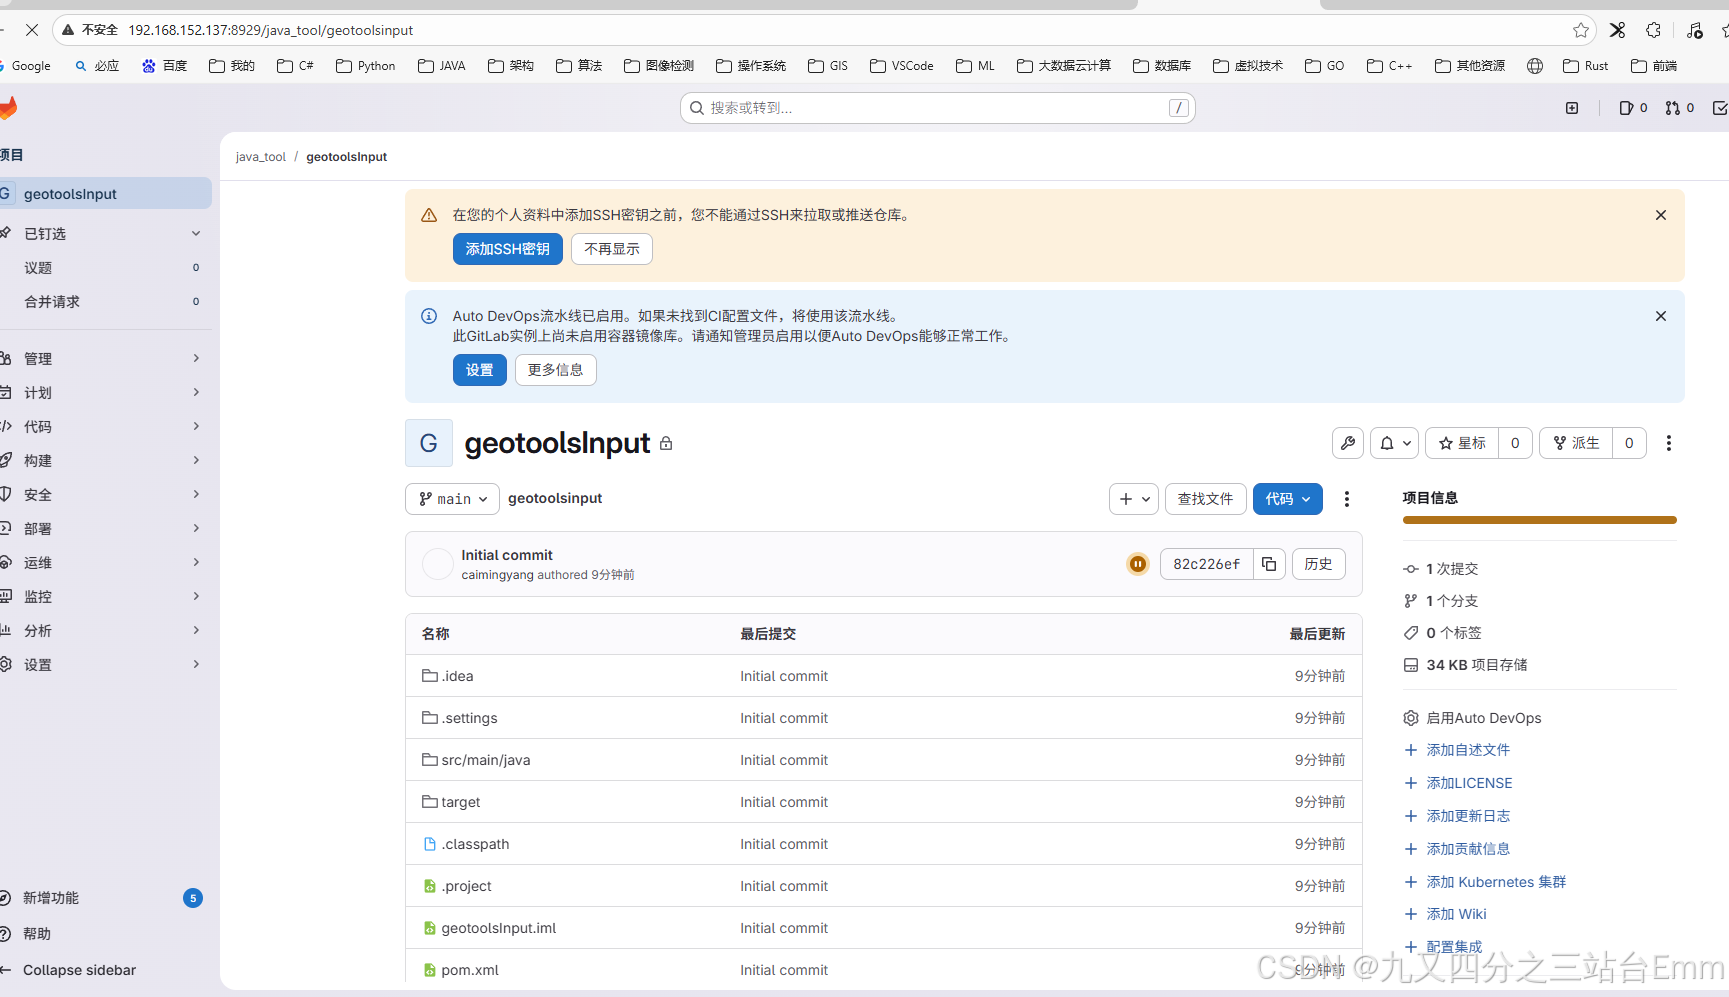Click the lock icon beside geotoolsInput title
The height and width of the screenshot is (997, 1729).
(x=666, y=443)
